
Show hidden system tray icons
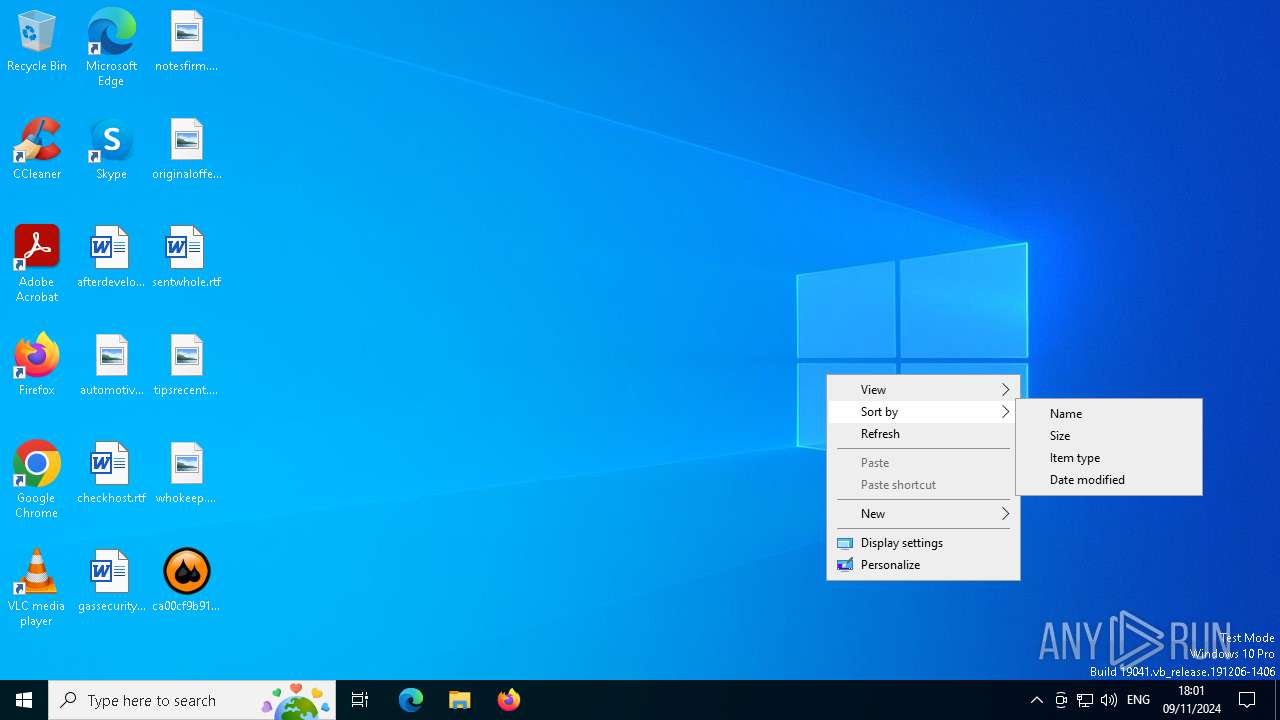(x=1037, y=700)
